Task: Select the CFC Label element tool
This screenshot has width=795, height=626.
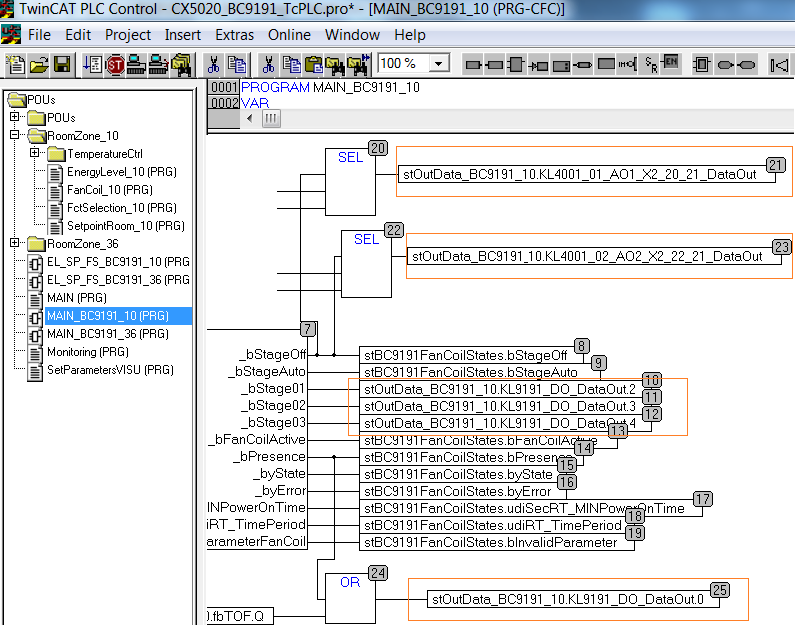Action: click(x=561, y=66)
